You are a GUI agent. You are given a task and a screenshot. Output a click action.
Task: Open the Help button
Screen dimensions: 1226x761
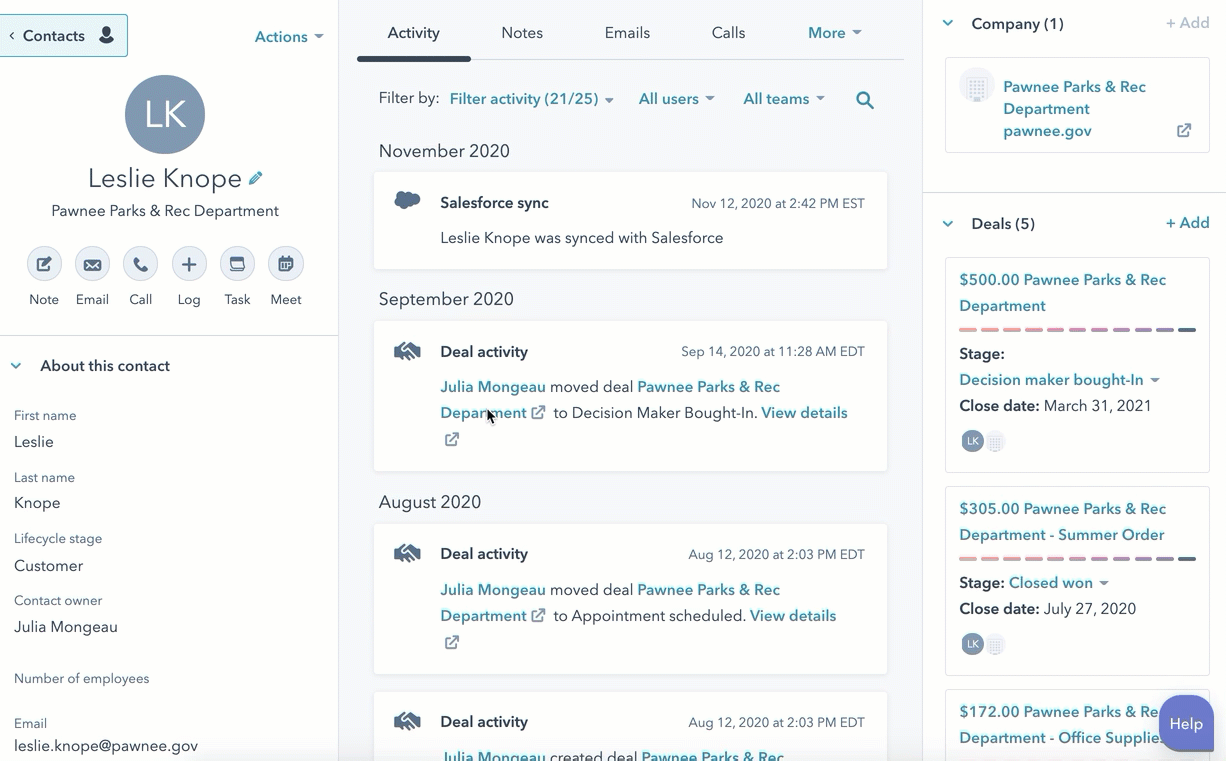(1186, 724)
